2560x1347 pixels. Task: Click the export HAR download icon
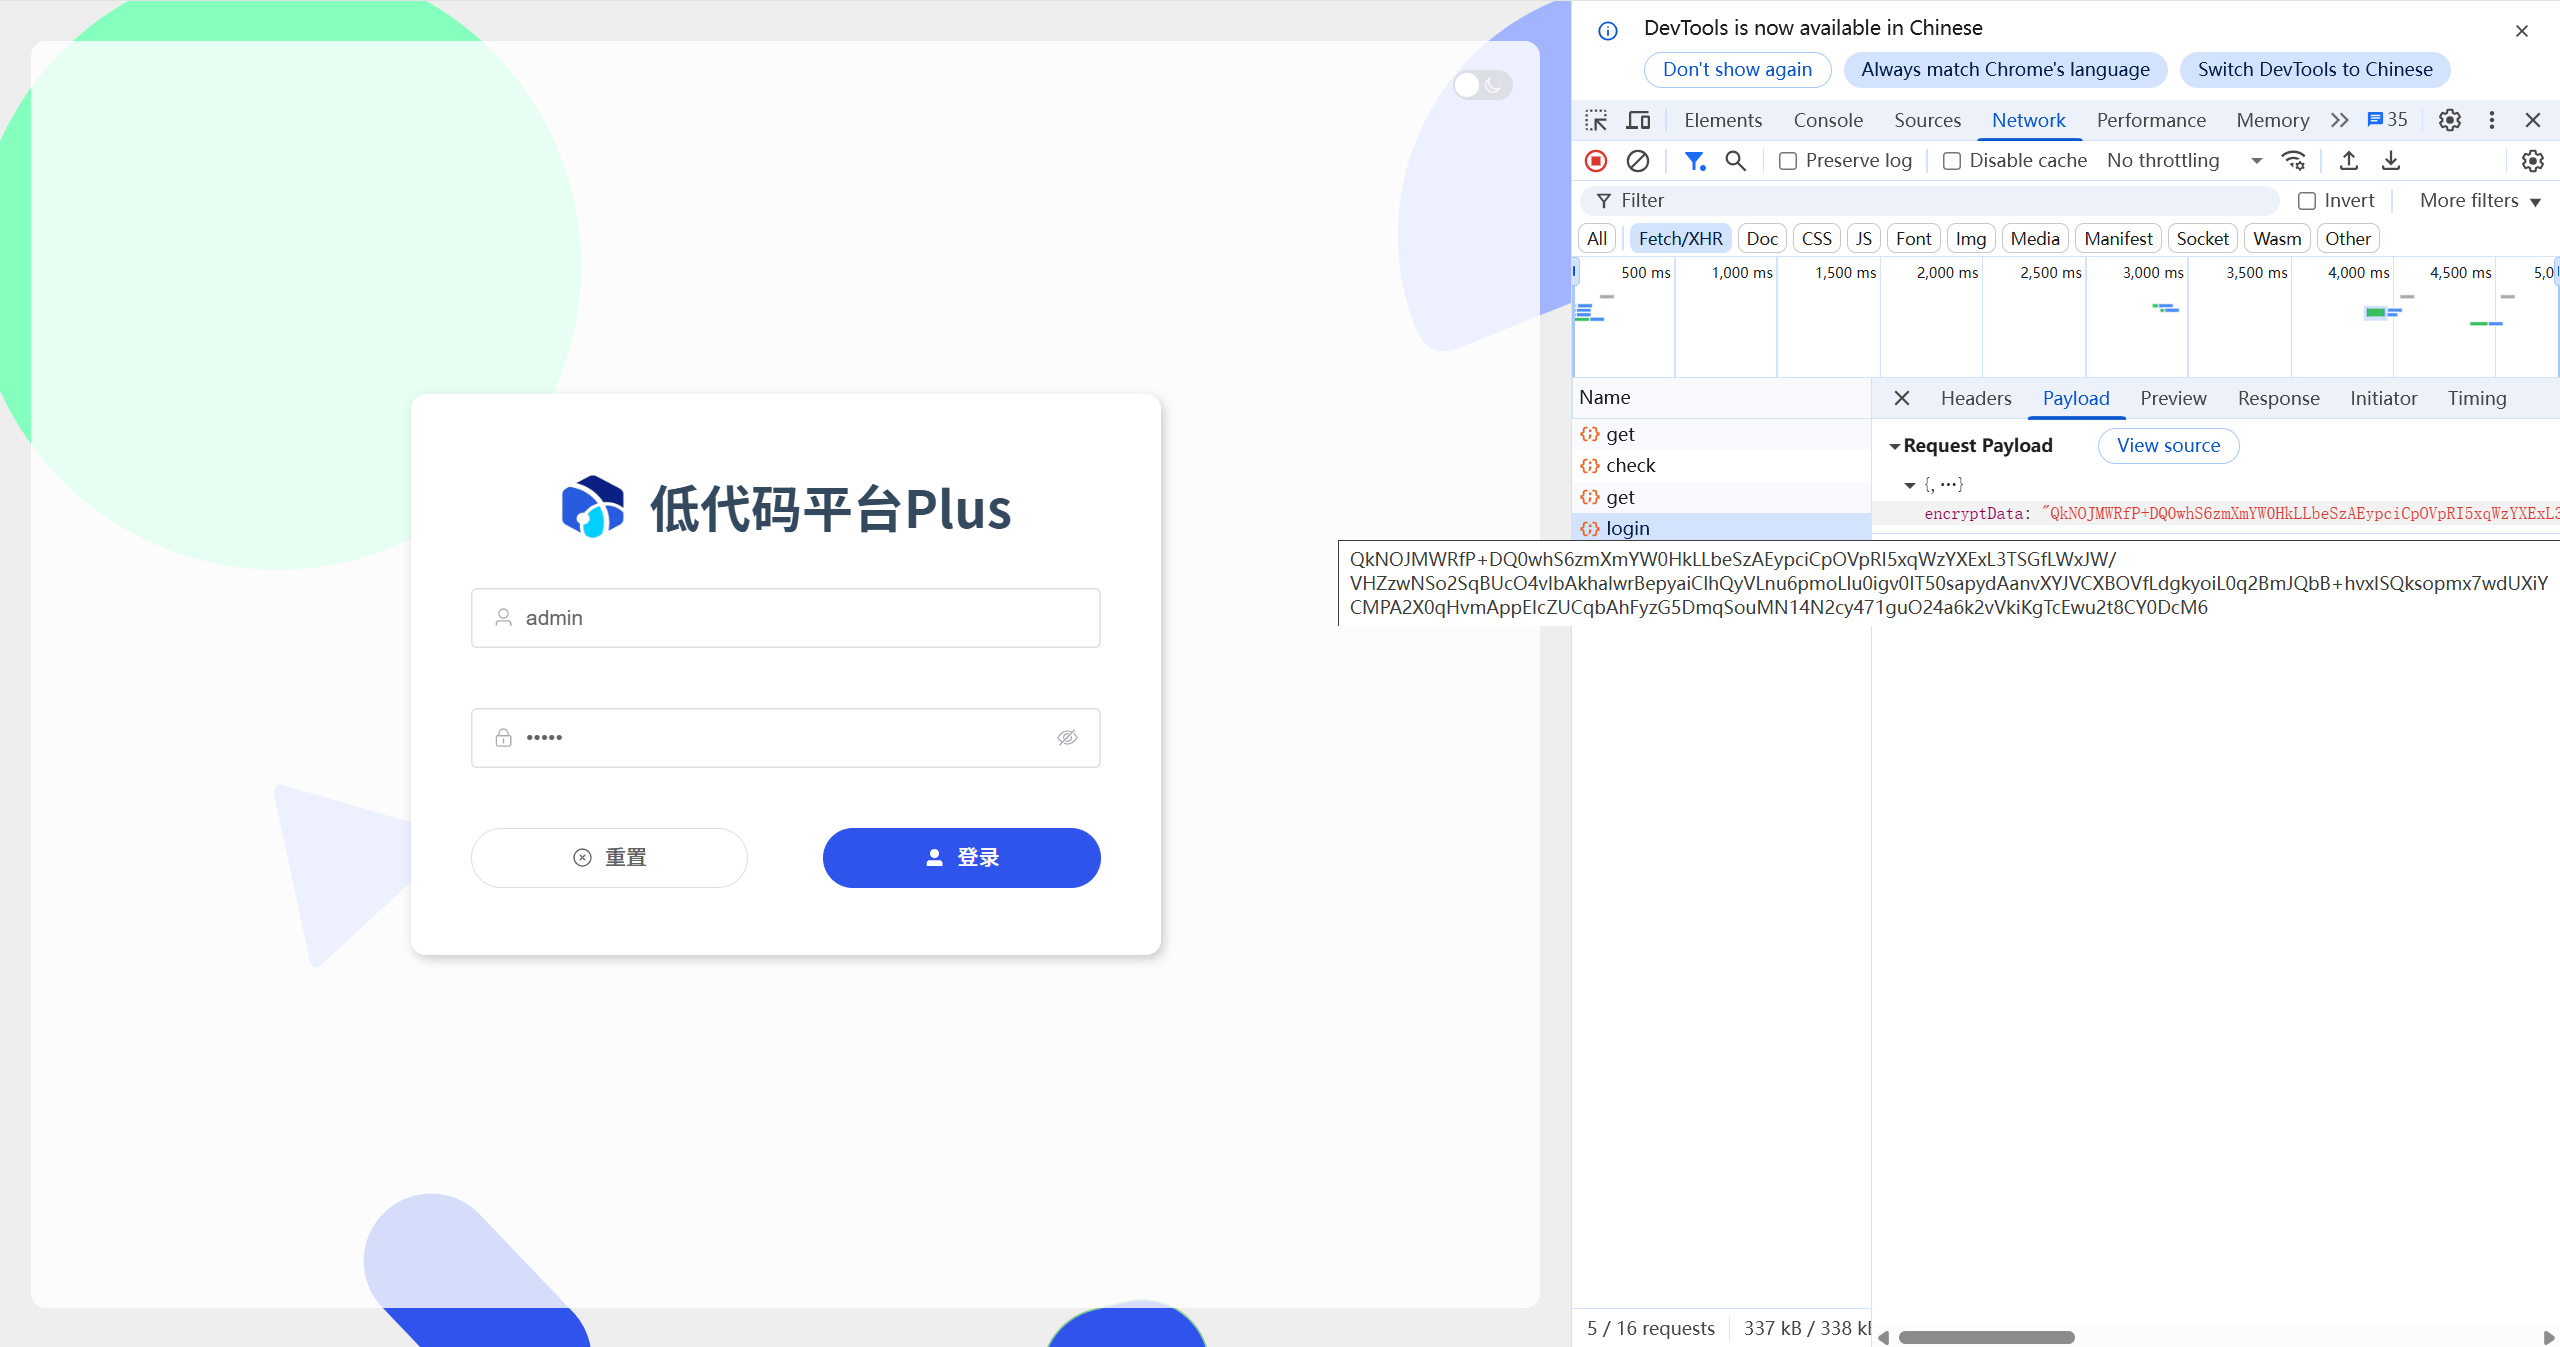[2391, 161]
